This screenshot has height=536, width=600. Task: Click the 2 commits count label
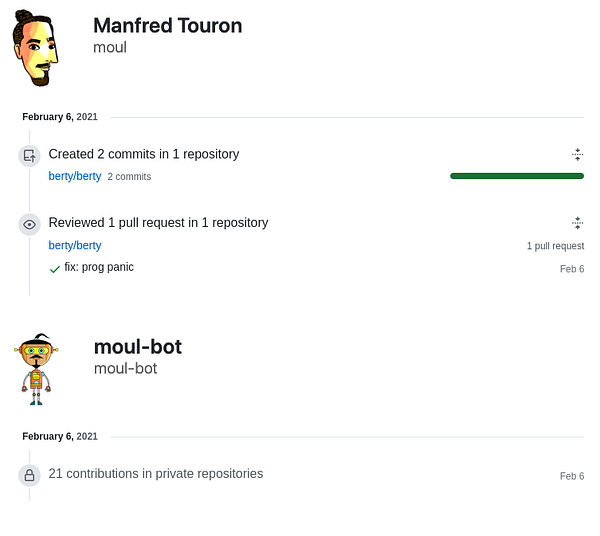(x=129, y=177)
